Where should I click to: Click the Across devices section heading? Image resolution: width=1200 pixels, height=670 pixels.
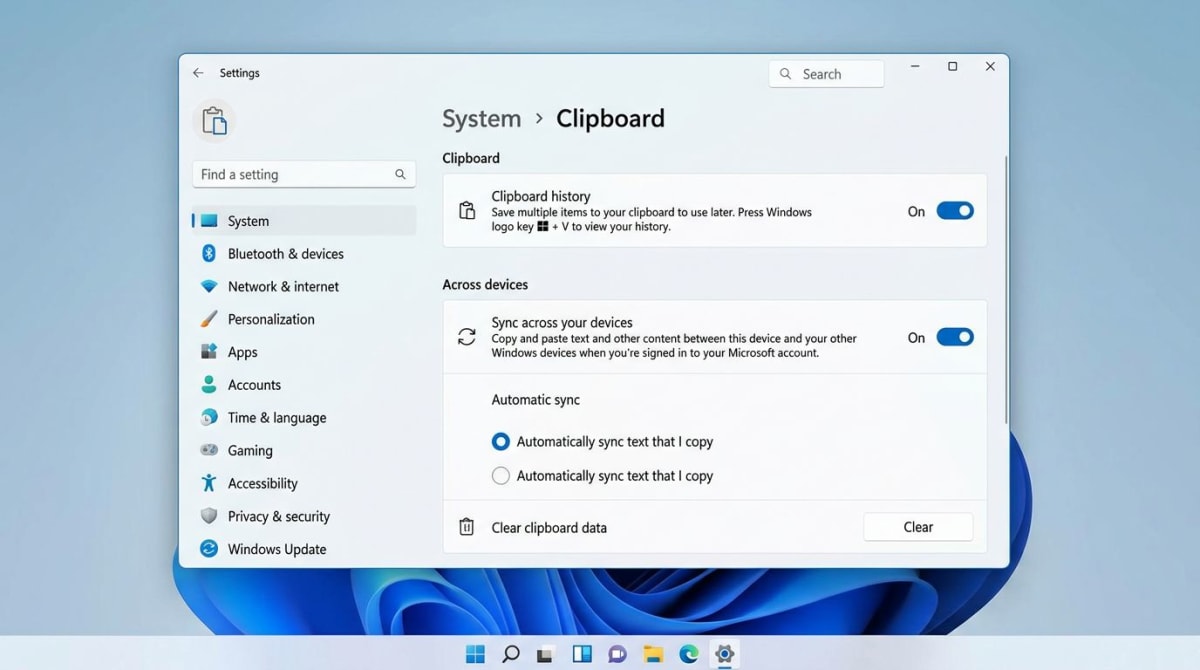[x=485, y=284]
